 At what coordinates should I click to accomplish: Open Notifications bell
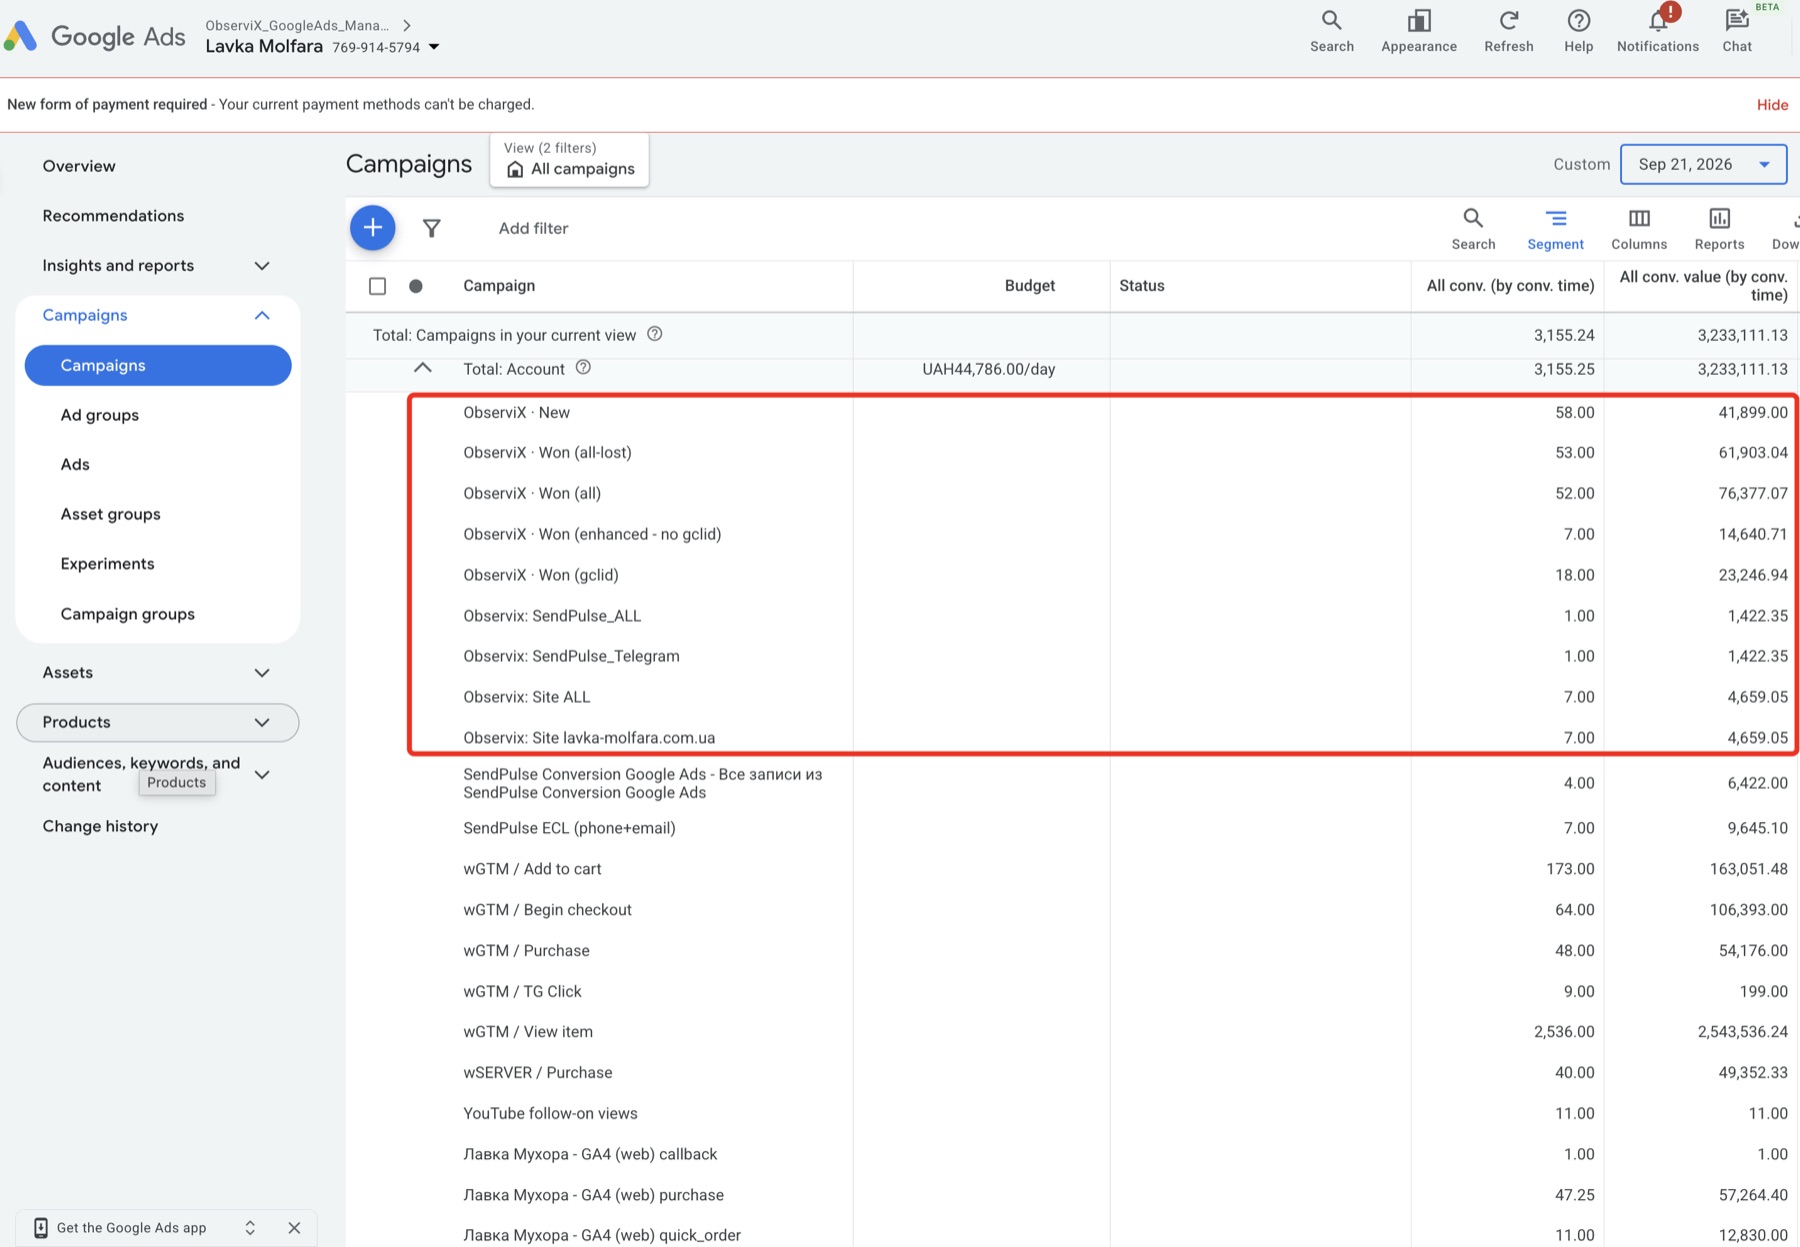[x=1657, y=32]
